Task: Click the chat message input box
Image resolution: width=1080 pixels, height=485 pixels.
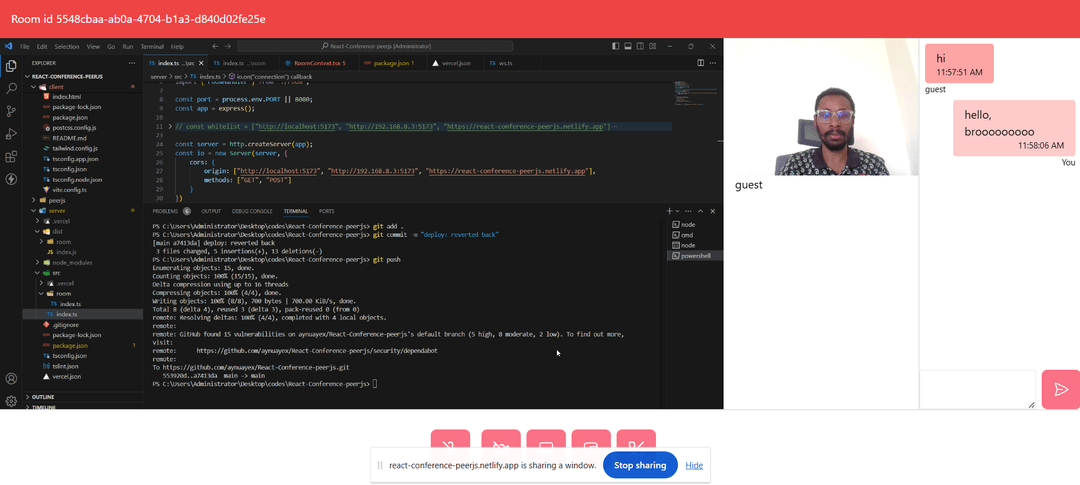Action: click(977, 389)
